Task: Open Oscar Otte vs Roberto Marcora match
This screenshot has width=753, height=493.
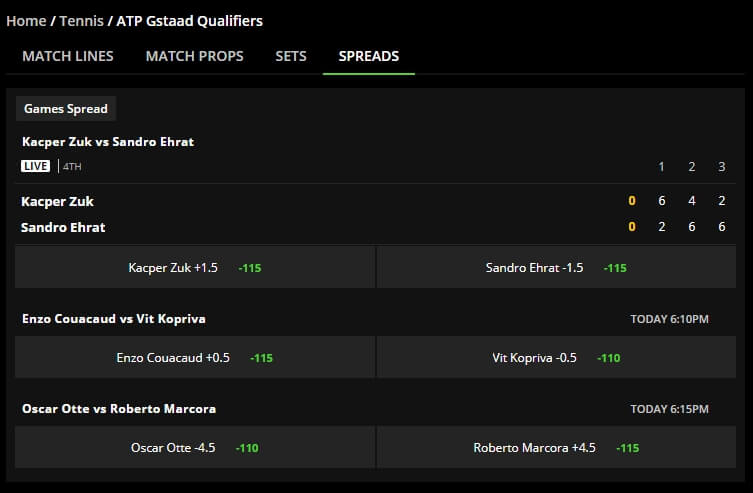Action: pyautogui.click(x=119, y=409)
